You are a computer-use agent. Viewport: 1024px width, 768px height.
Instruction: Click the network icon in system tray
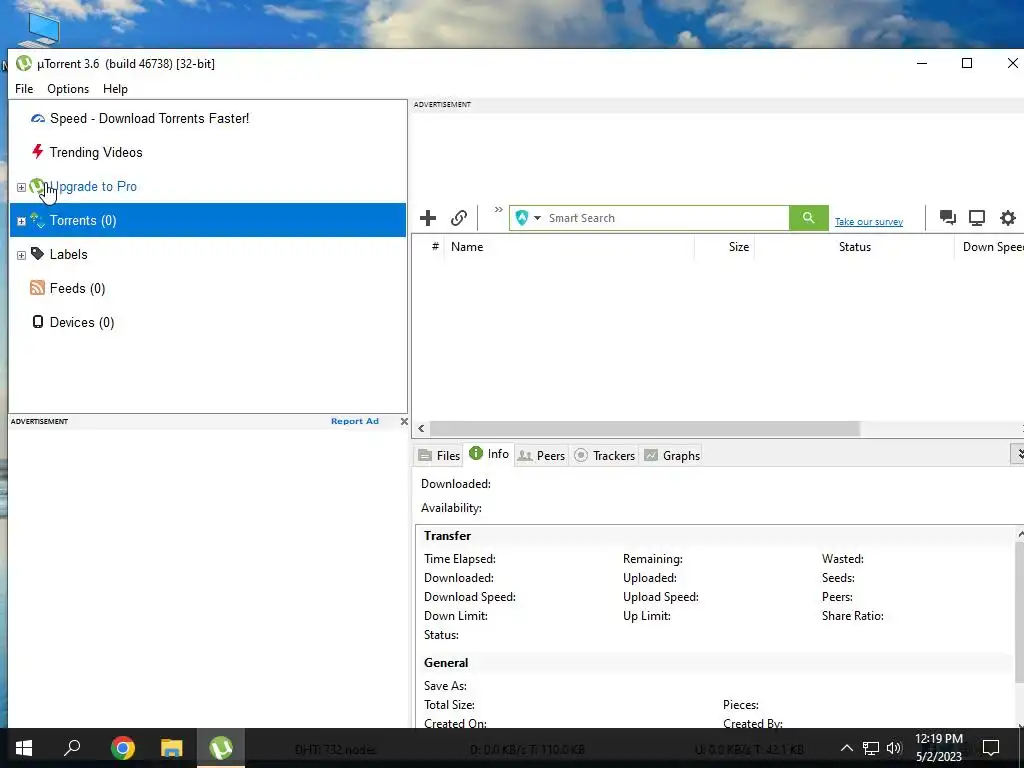pos(871,748)
